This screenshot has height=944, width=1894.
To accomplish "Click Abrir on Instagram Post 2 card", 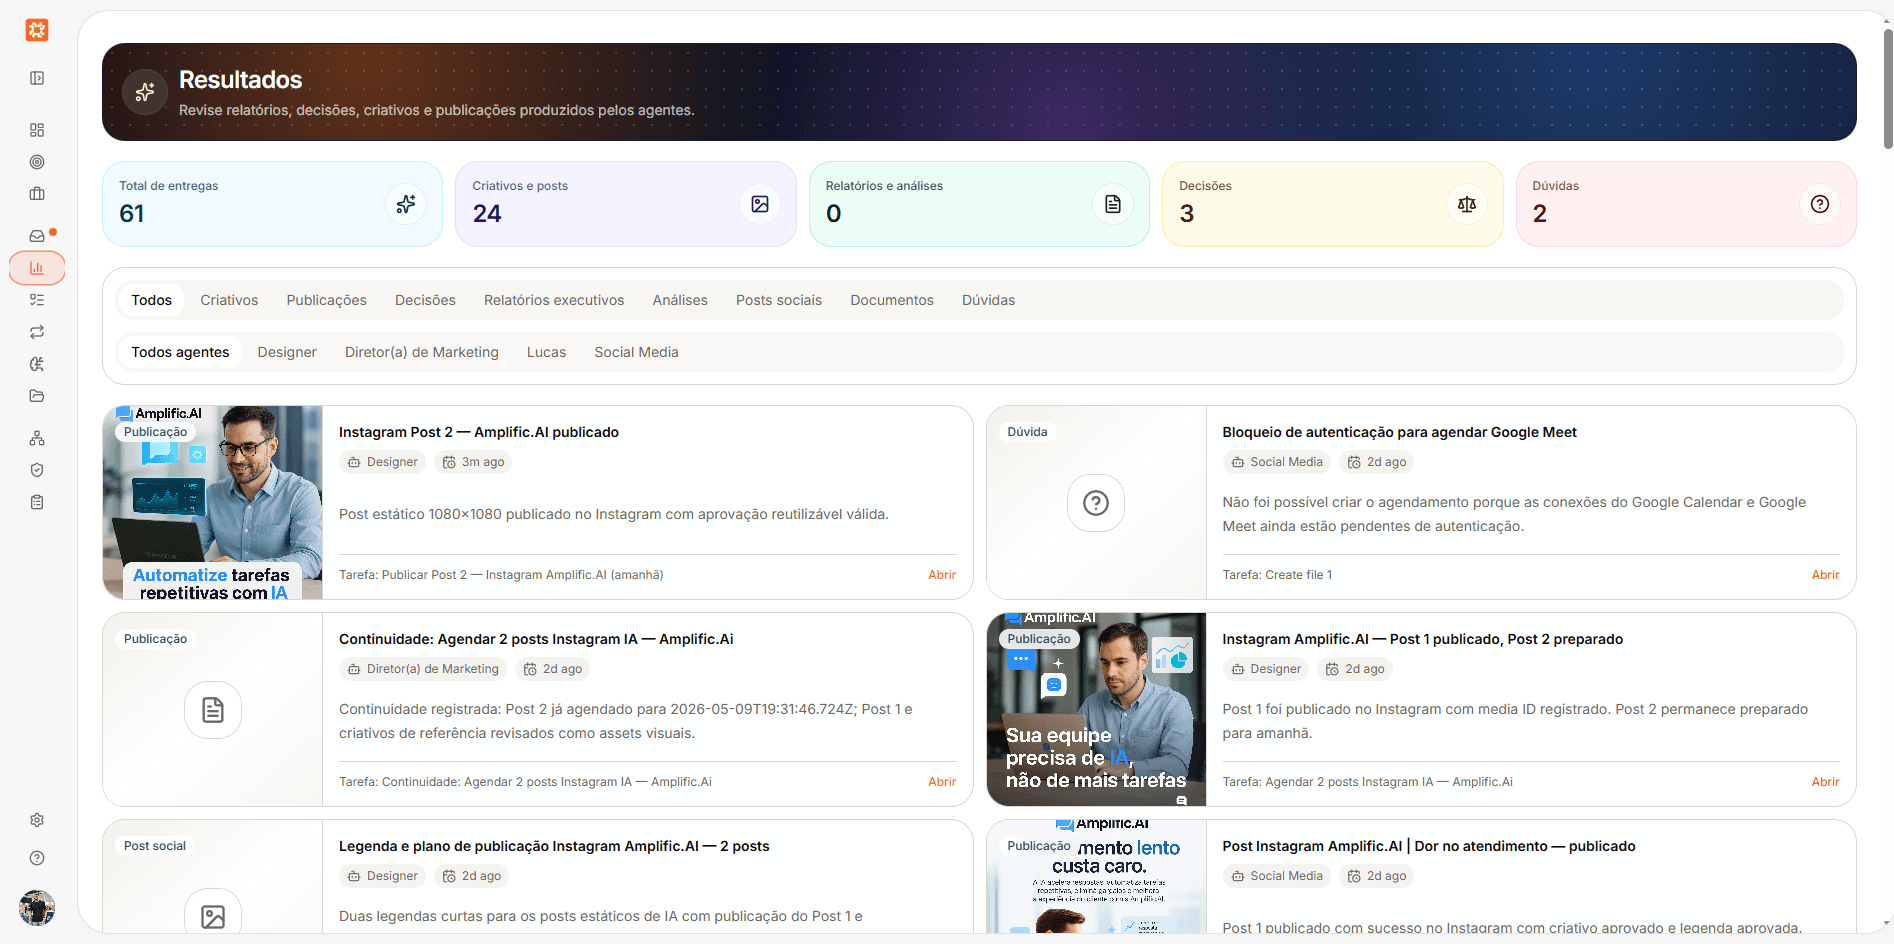I will [x=942, y=575].
